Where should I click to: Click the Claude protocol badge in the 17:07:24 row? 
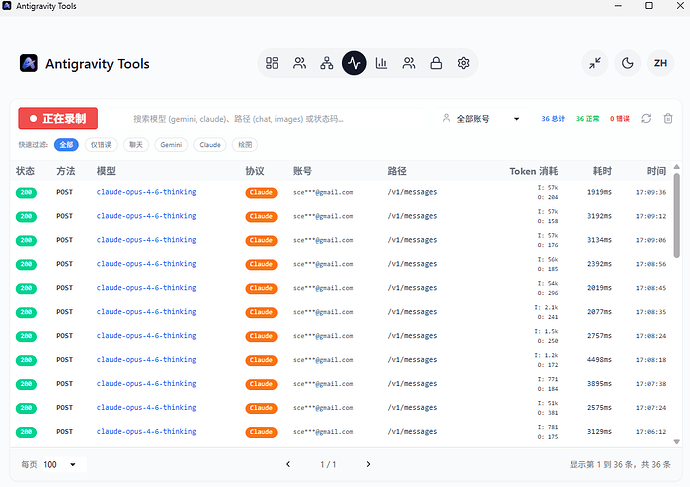261,408
